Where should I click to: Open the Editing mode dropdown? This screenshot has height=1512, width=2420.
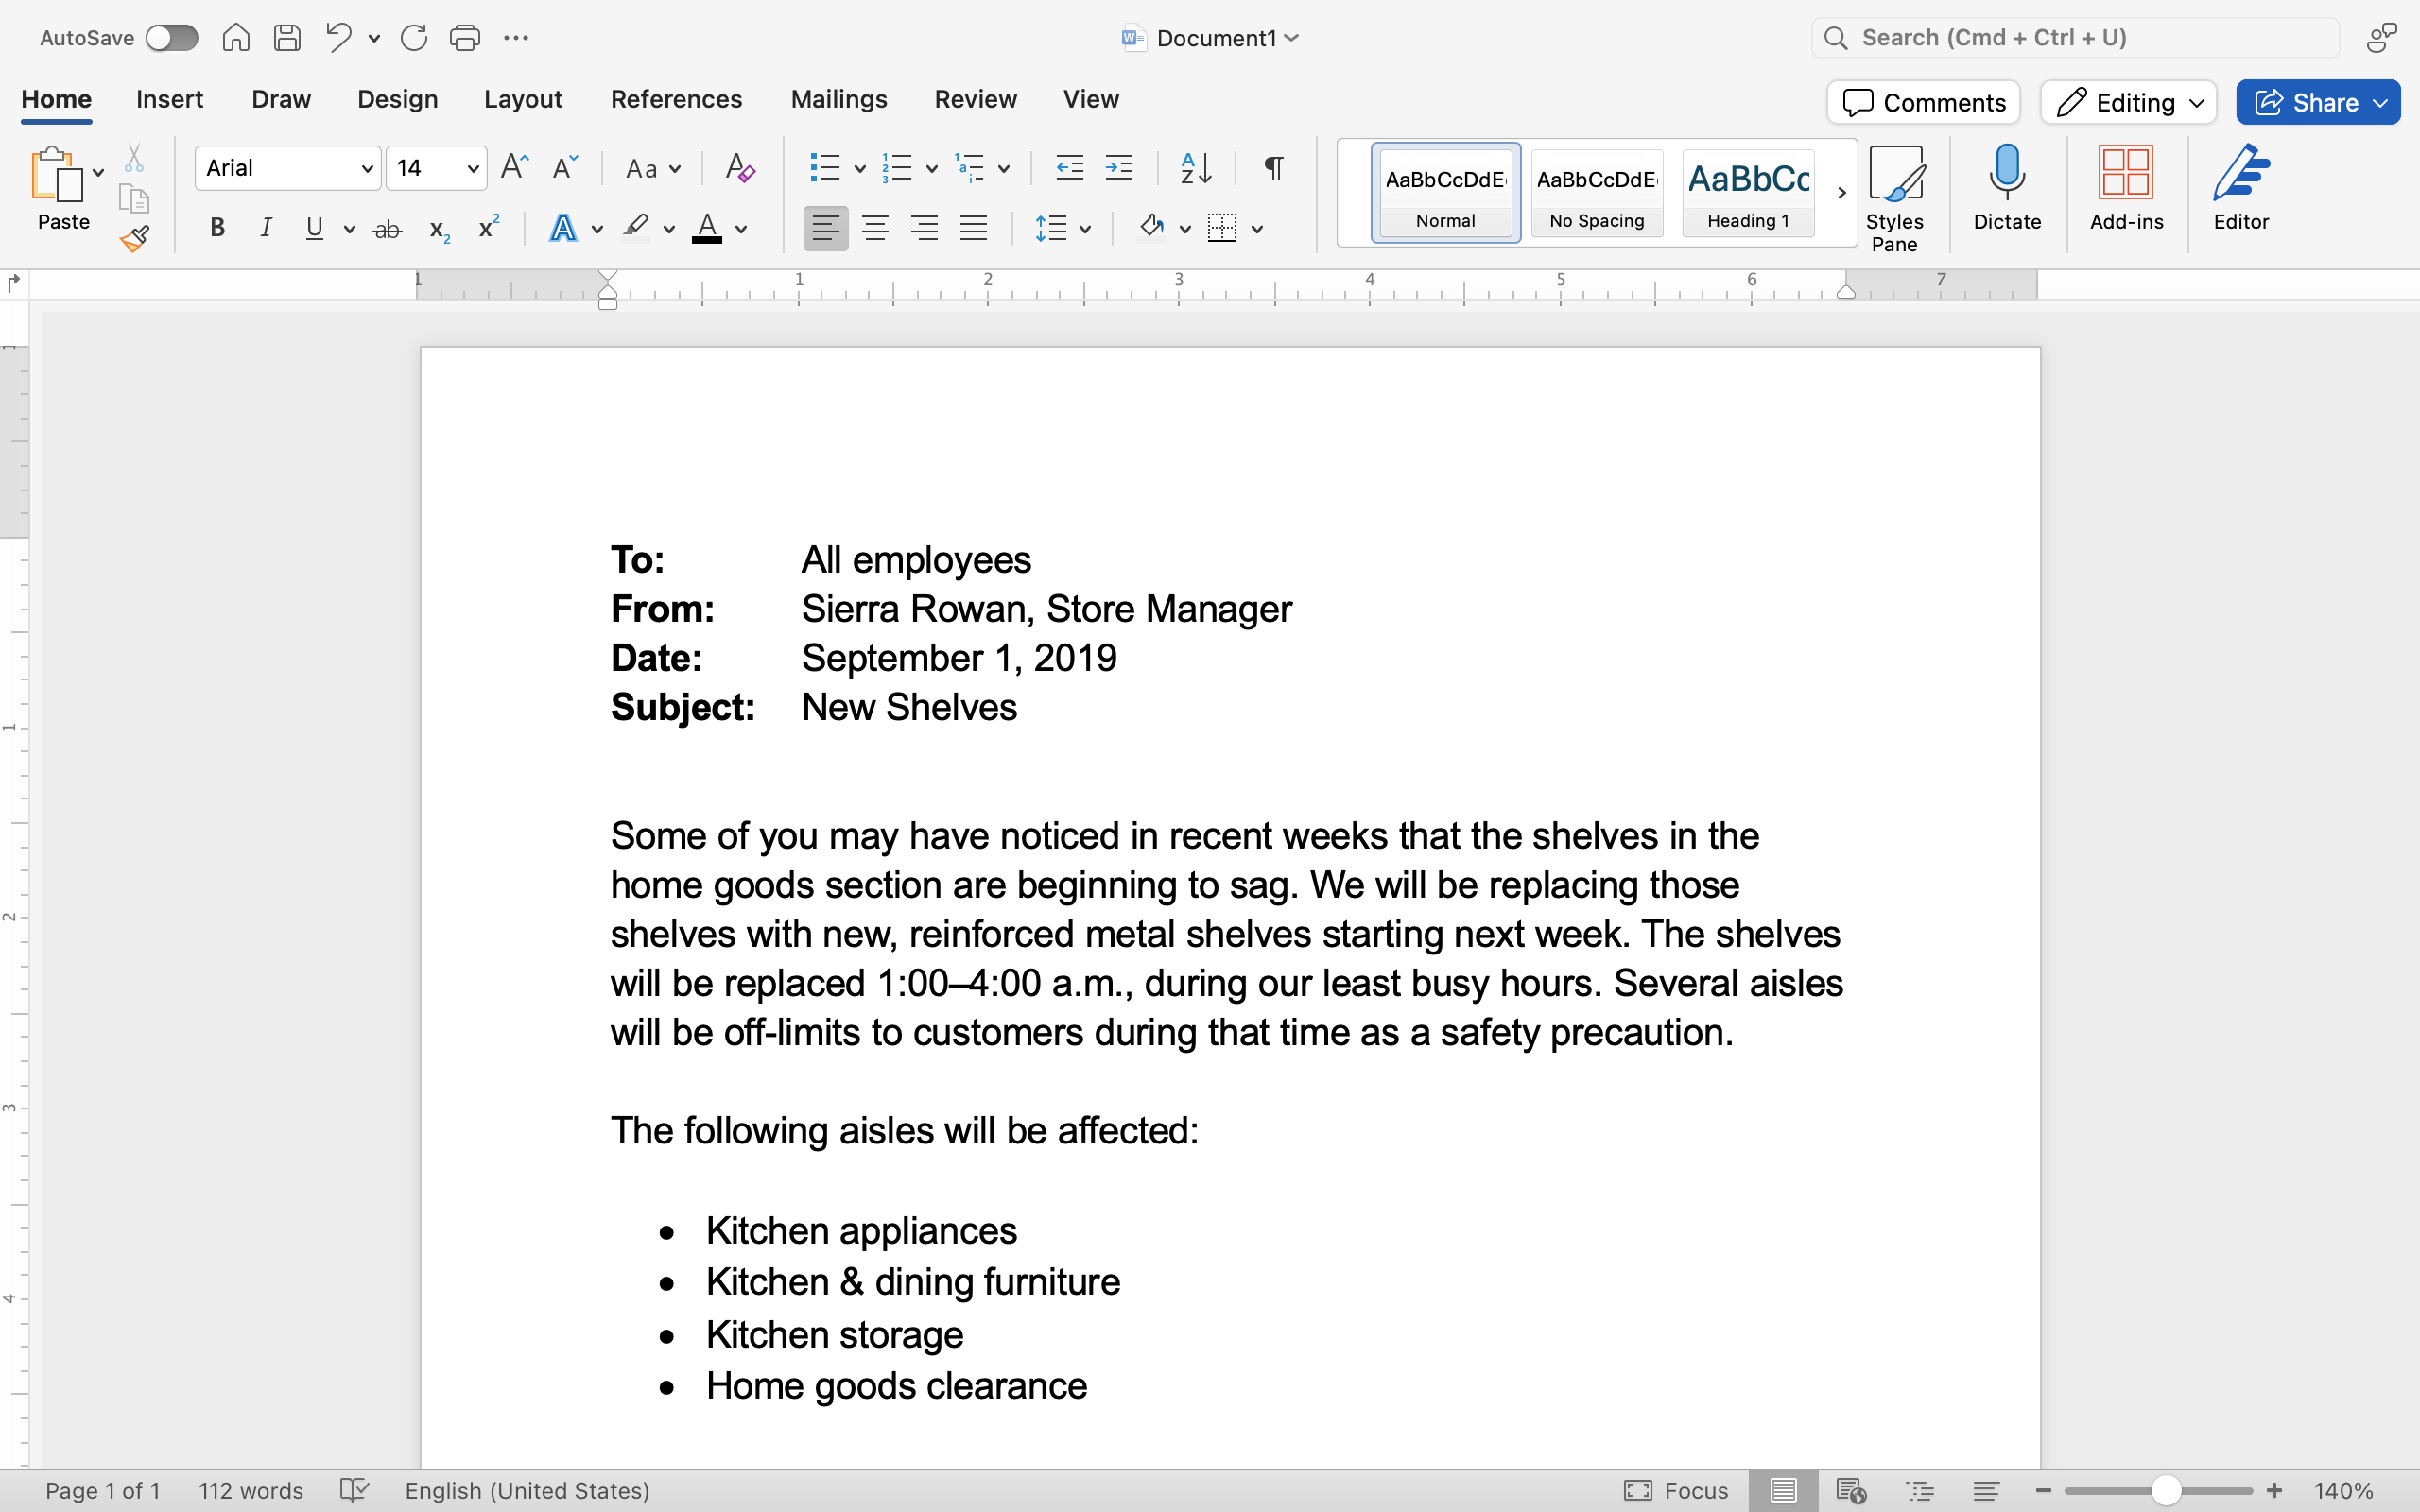[x=2128, y=102]
